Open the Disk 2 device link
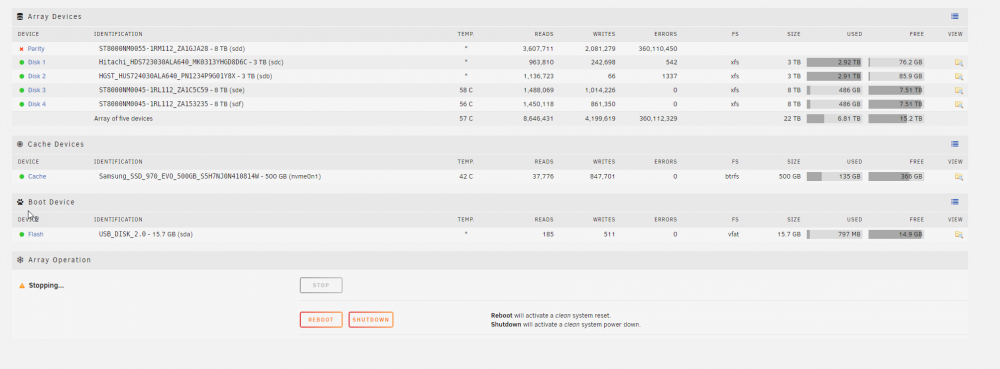This screenshot has width=1000, height=369. [36, 76]
